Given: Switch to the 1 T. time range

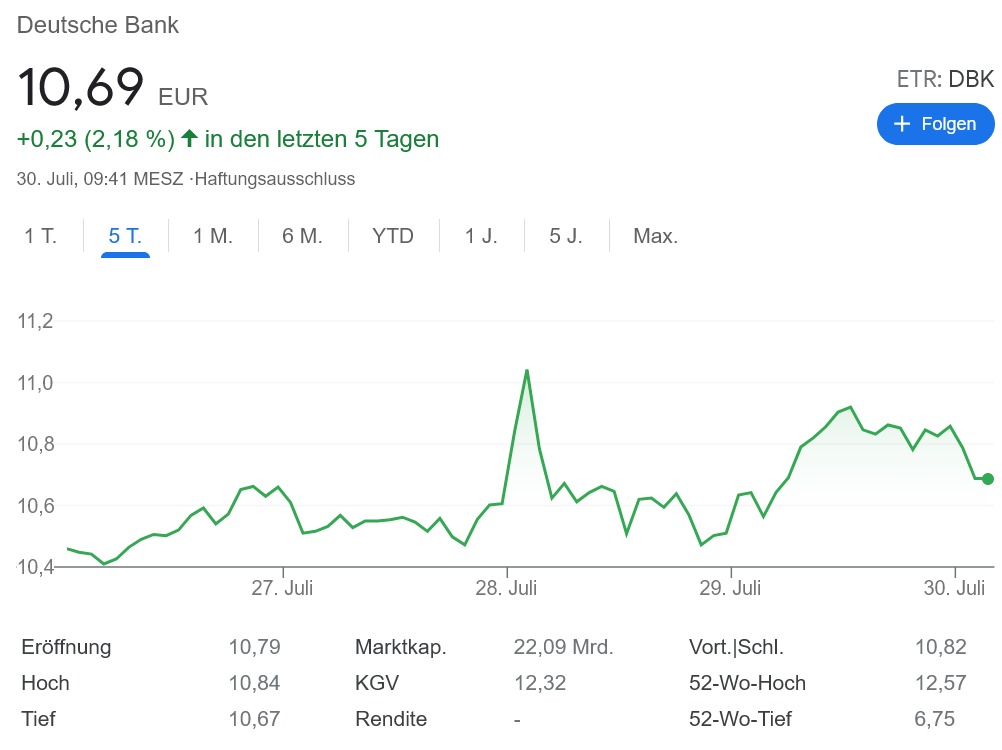Looking at the screenshot, I should coord(41,237).
